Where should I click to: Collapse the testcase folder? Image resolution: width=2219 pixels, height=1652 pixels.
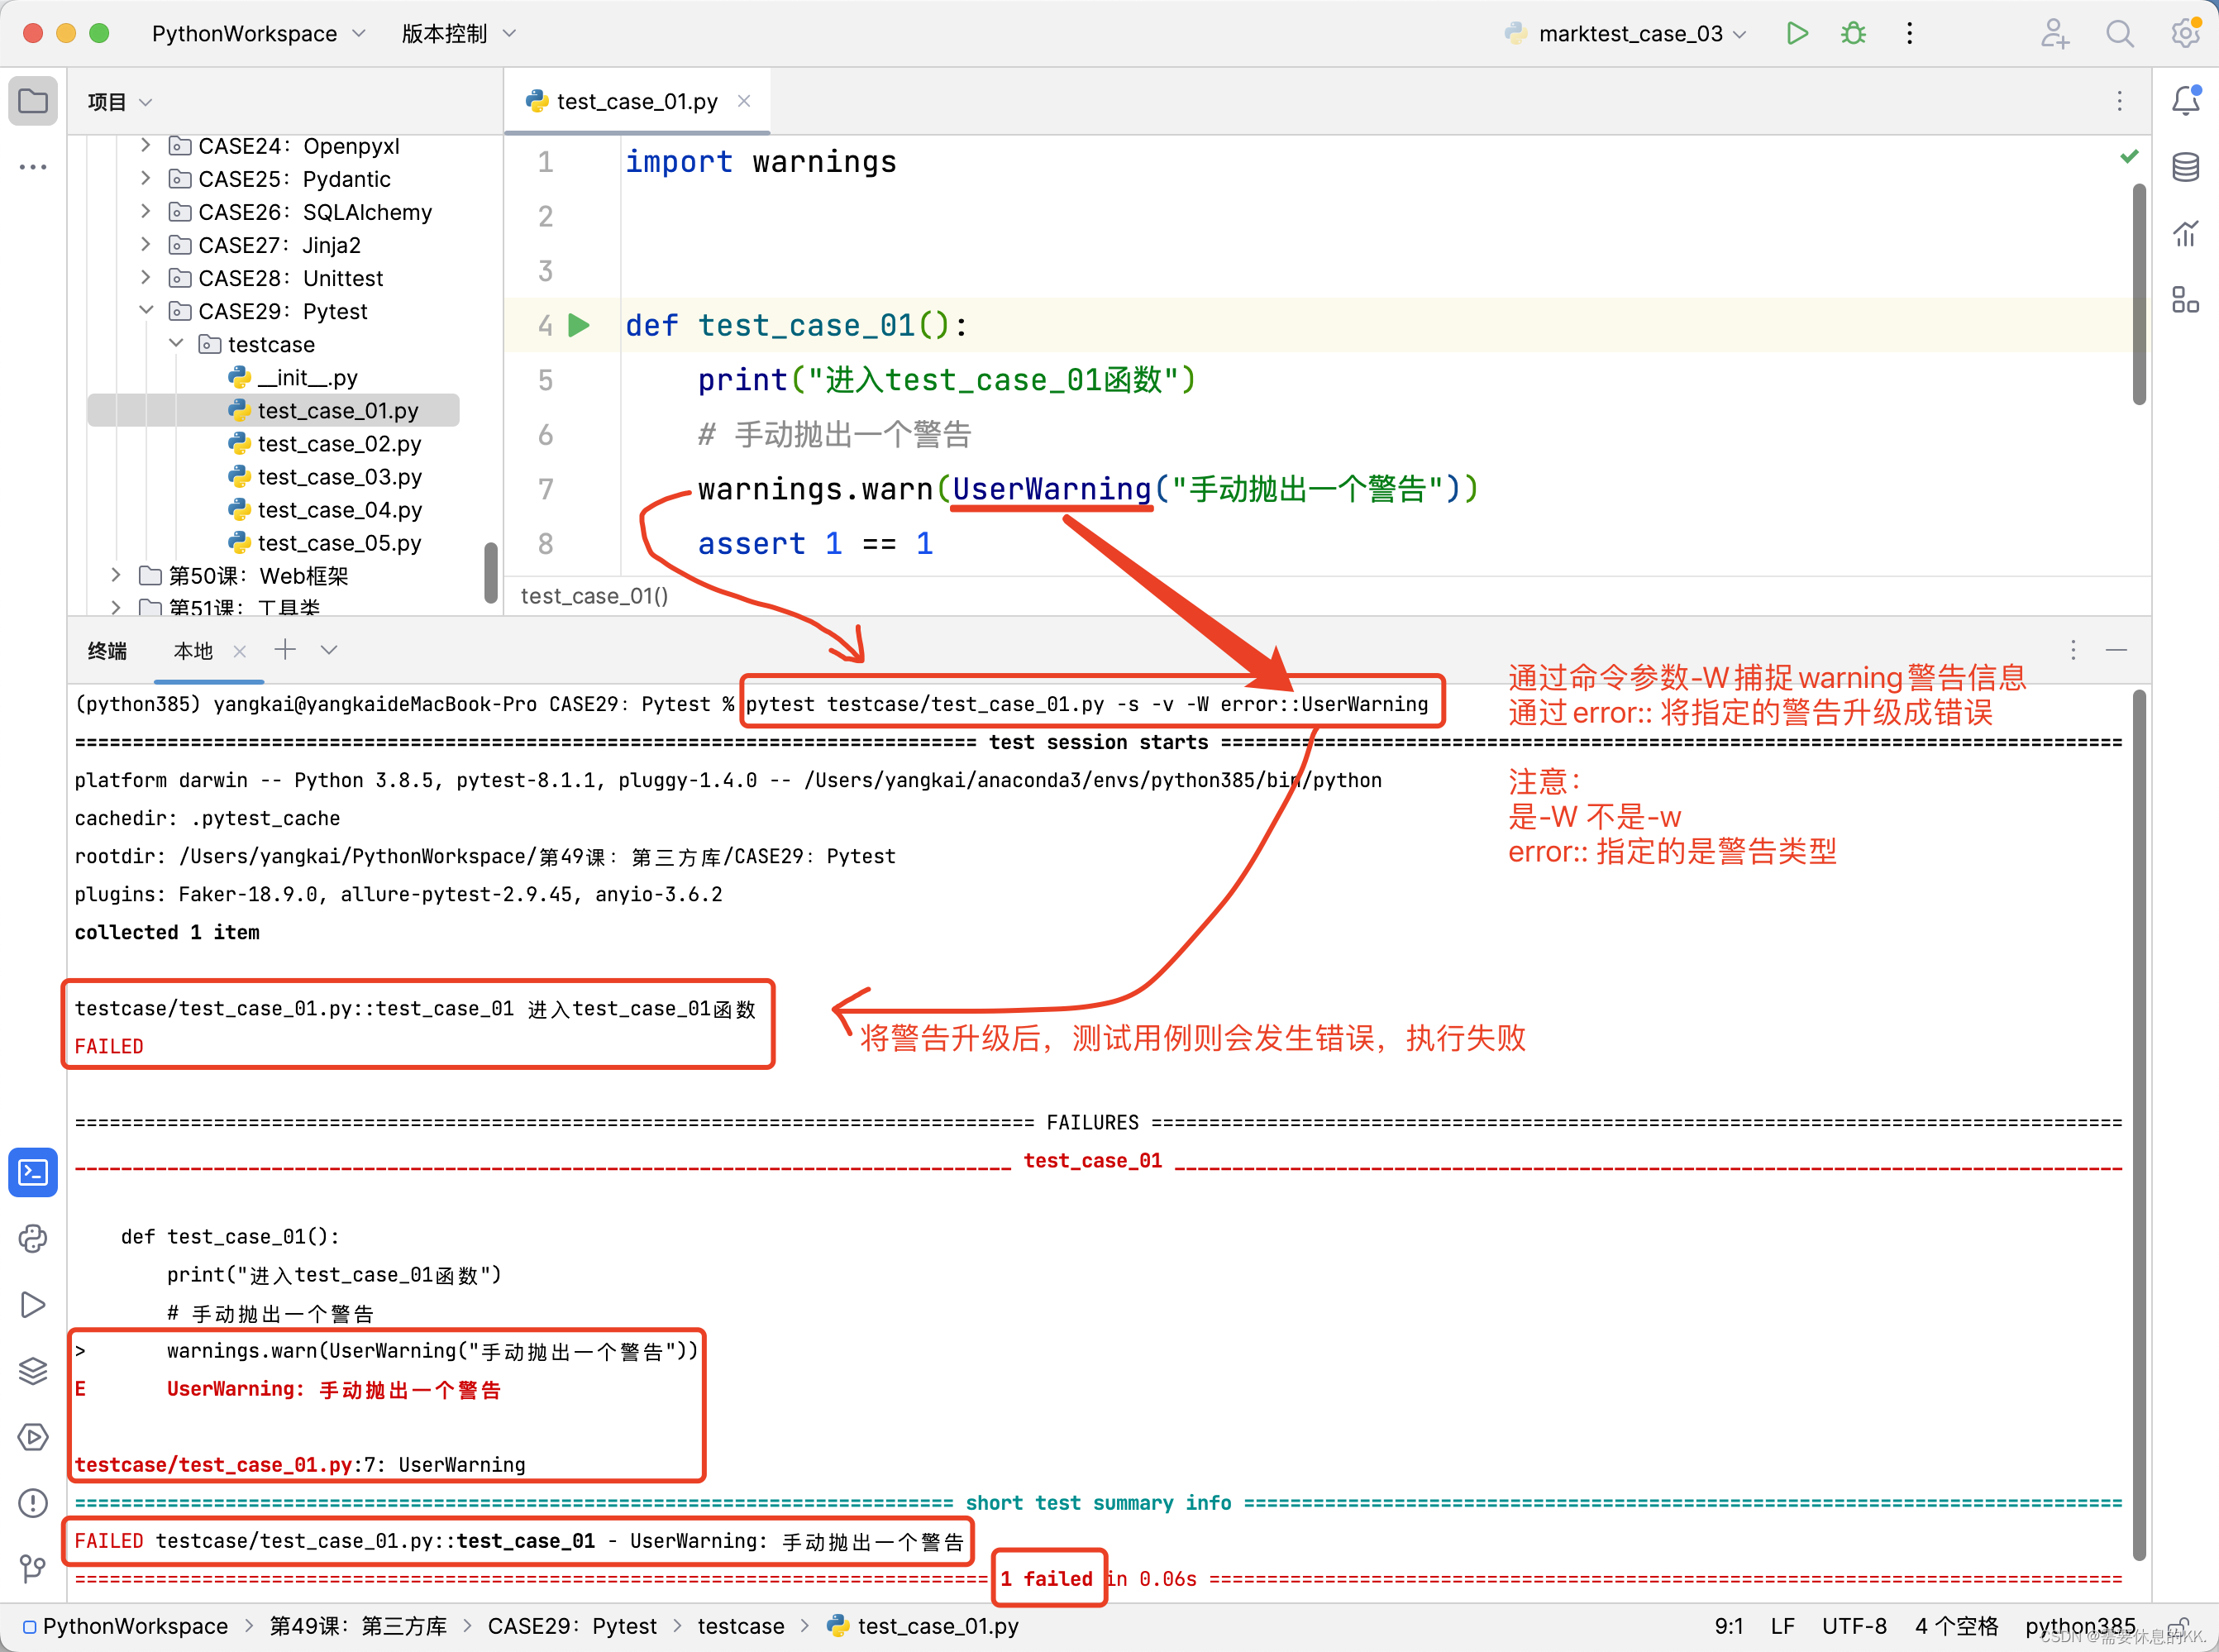click(x=176, y=343)
